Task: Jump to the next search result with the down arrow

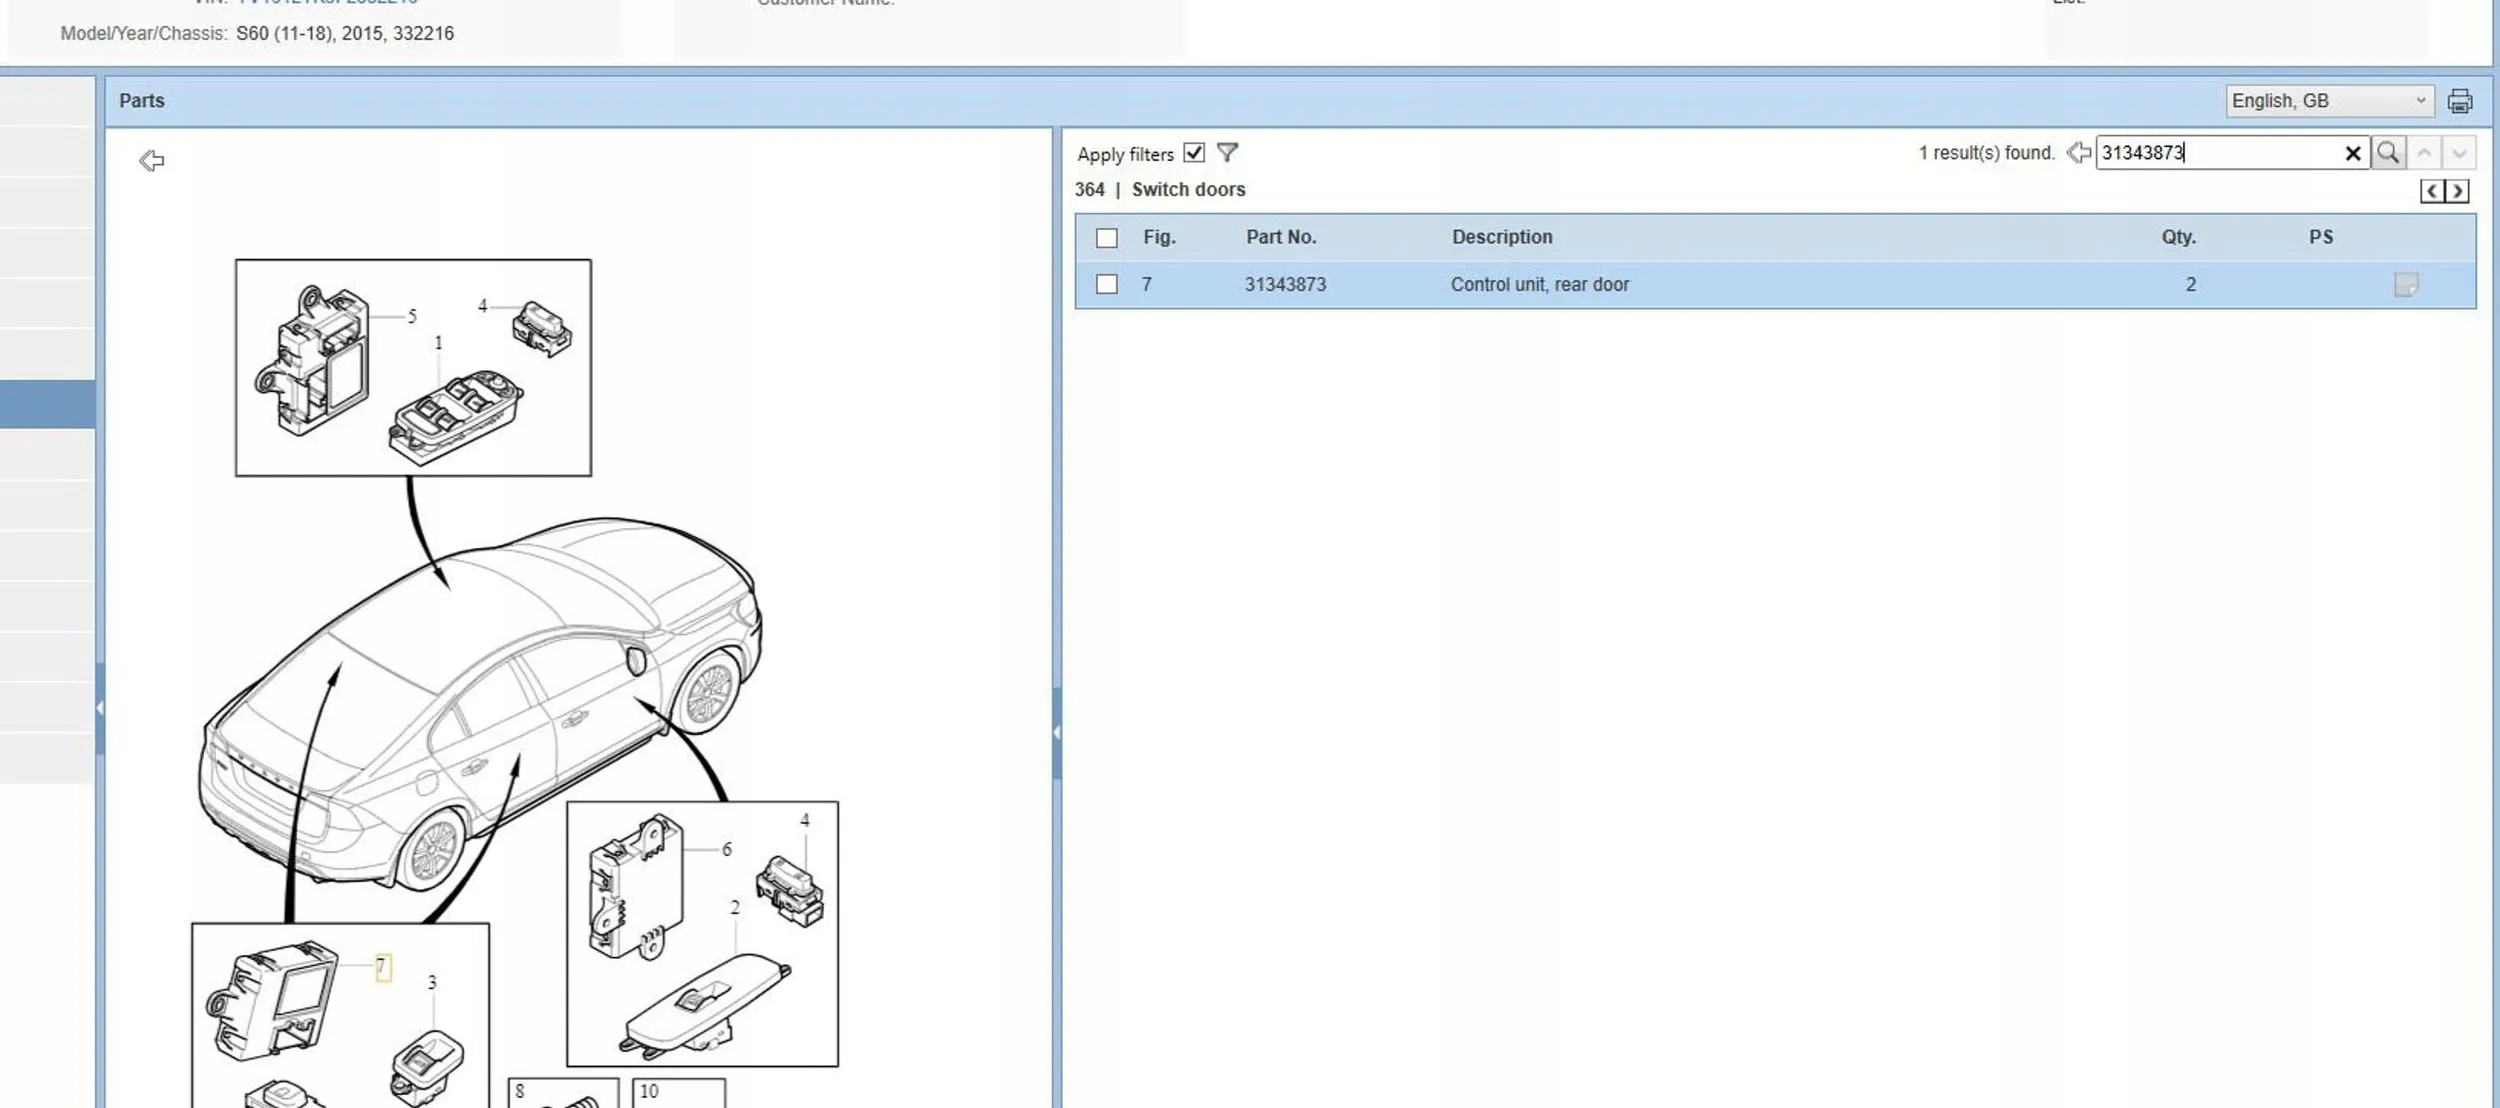Action: coord(2459,153)
